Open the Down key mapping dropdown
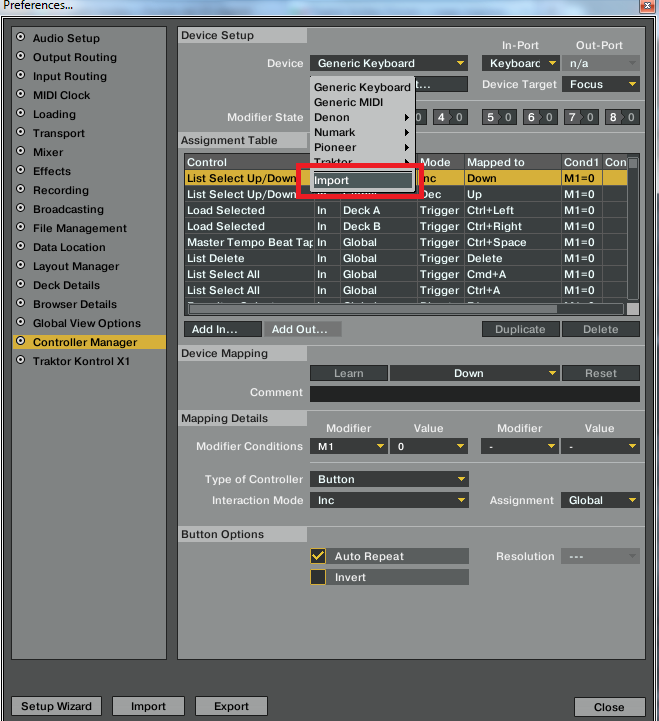Screen dimensions: 659x721 click(475, 373)
